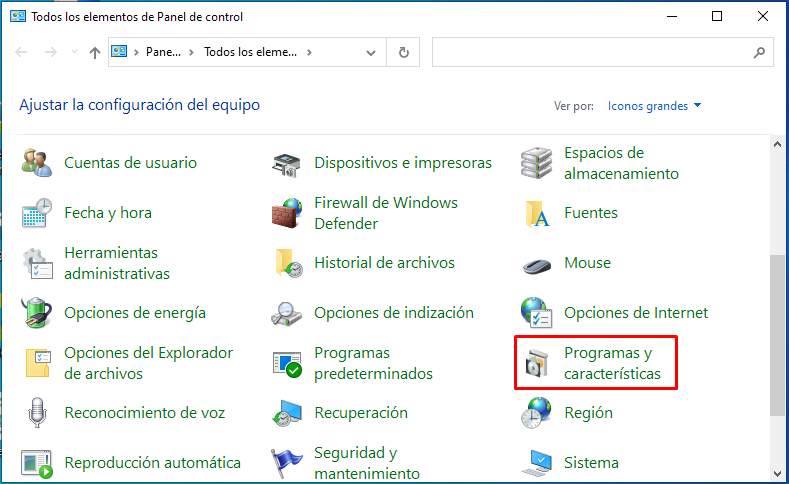Viewport: 789px width, 484px height.
Task: Open the Mouse icon
Action: click(537, 265)
